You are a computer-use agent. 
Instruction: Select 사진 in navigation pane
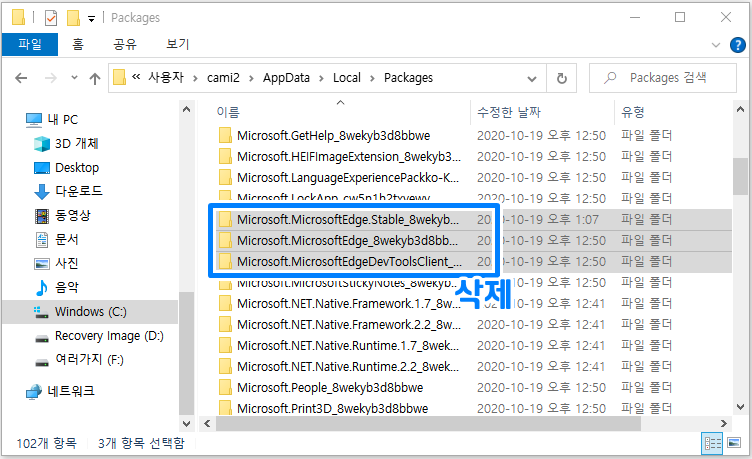click(x=56, y=263)
